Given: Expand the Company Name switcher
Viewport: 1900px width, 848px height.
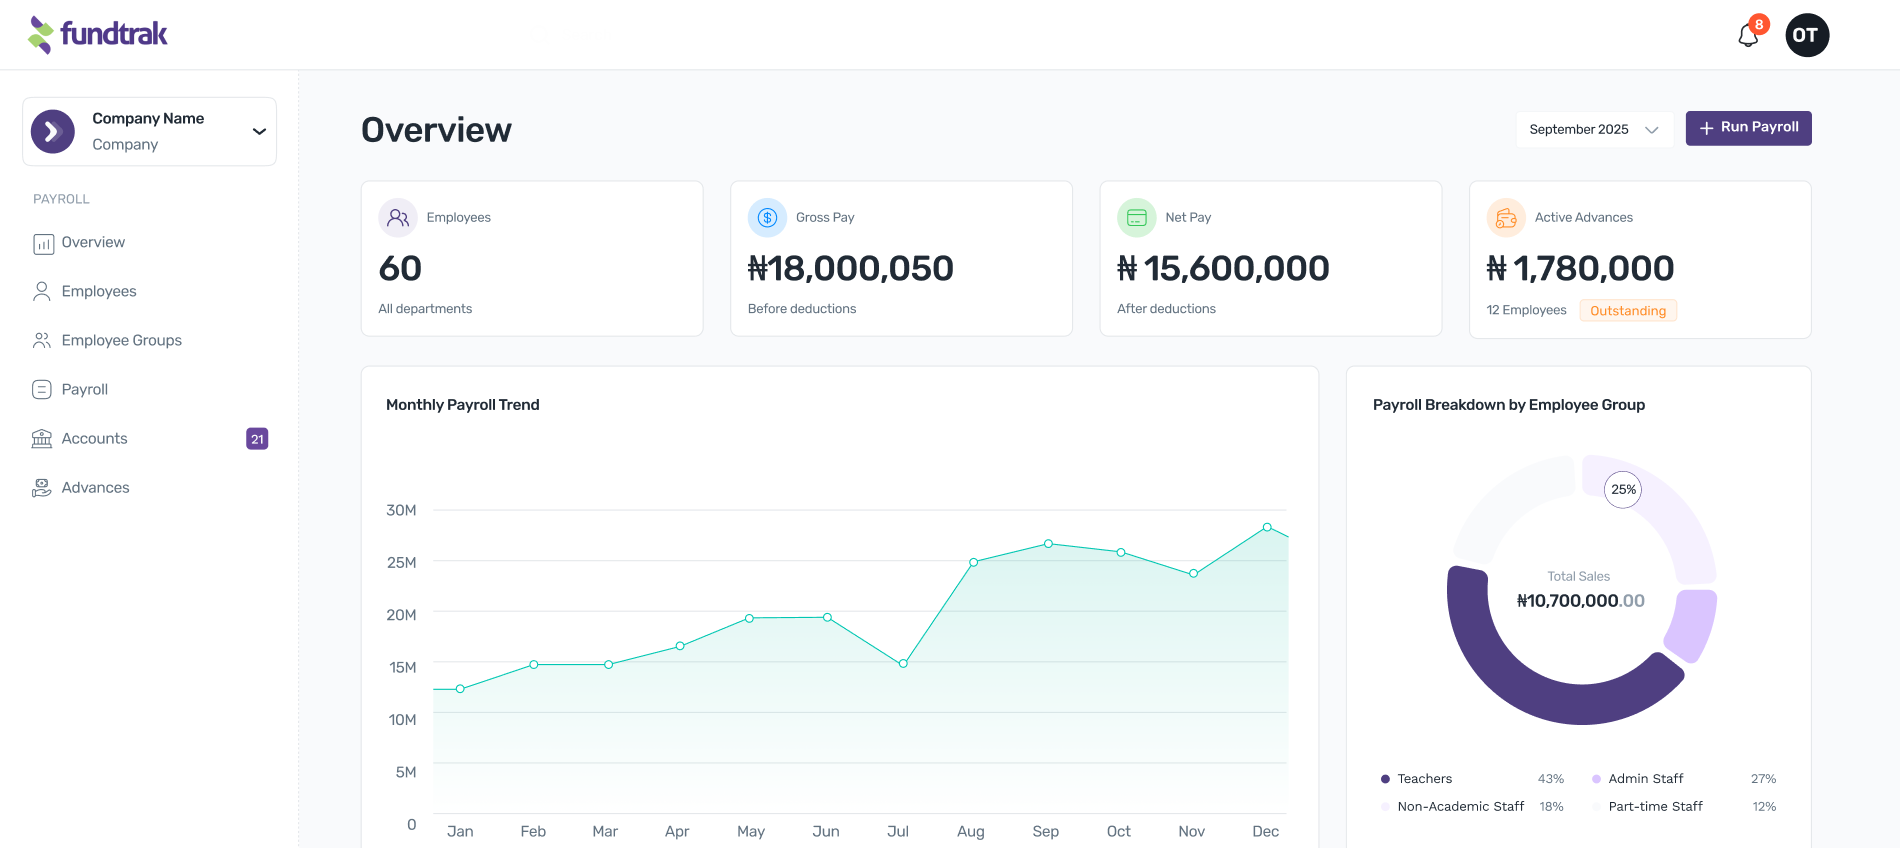Looking at the screenshot, I should [x=149, y=131].
